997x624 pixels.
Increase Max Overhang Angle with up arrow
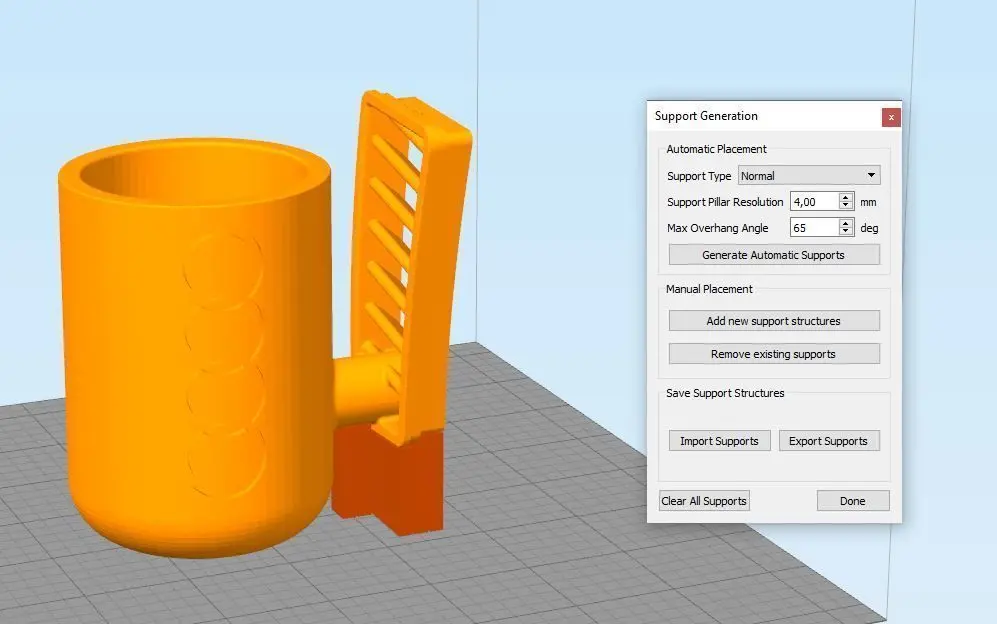point(846,223)
